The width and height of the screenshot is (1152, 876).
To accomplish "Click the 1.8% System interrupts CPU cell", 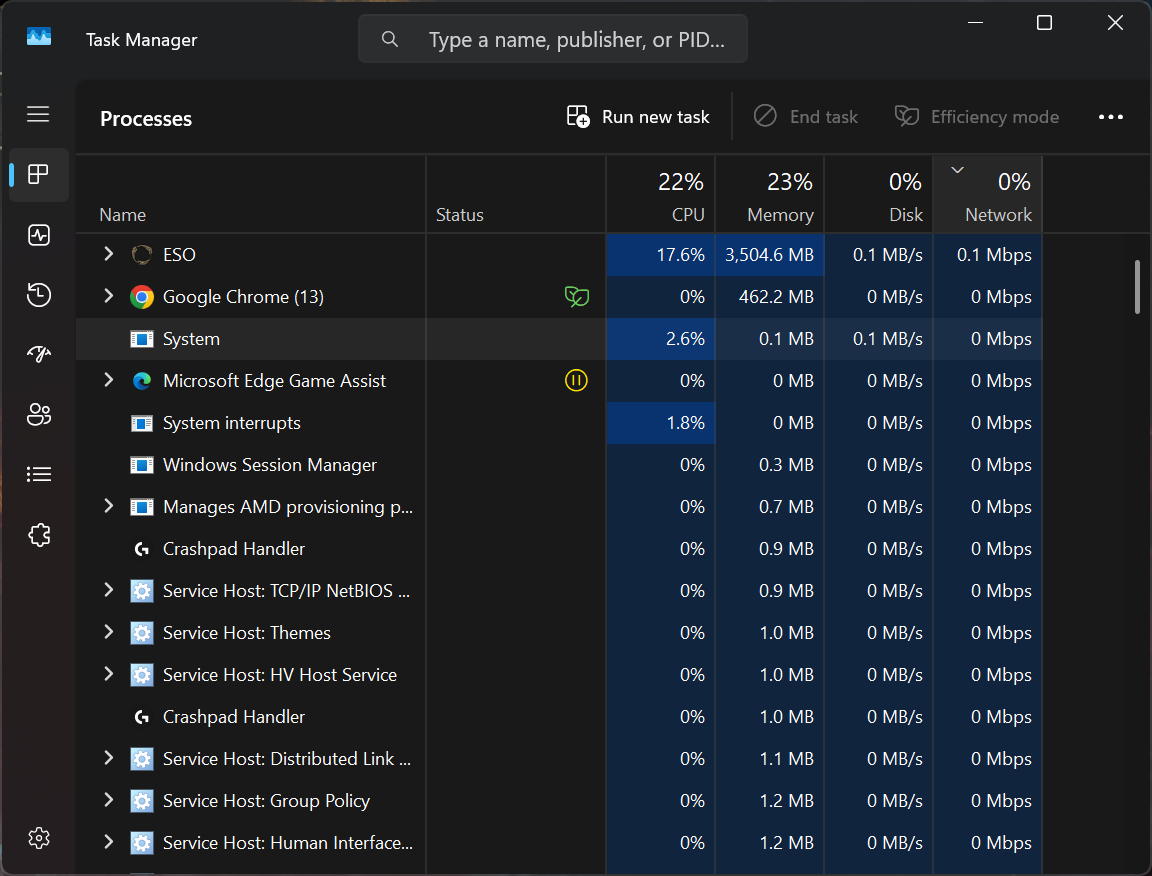I will pos(660,423).
